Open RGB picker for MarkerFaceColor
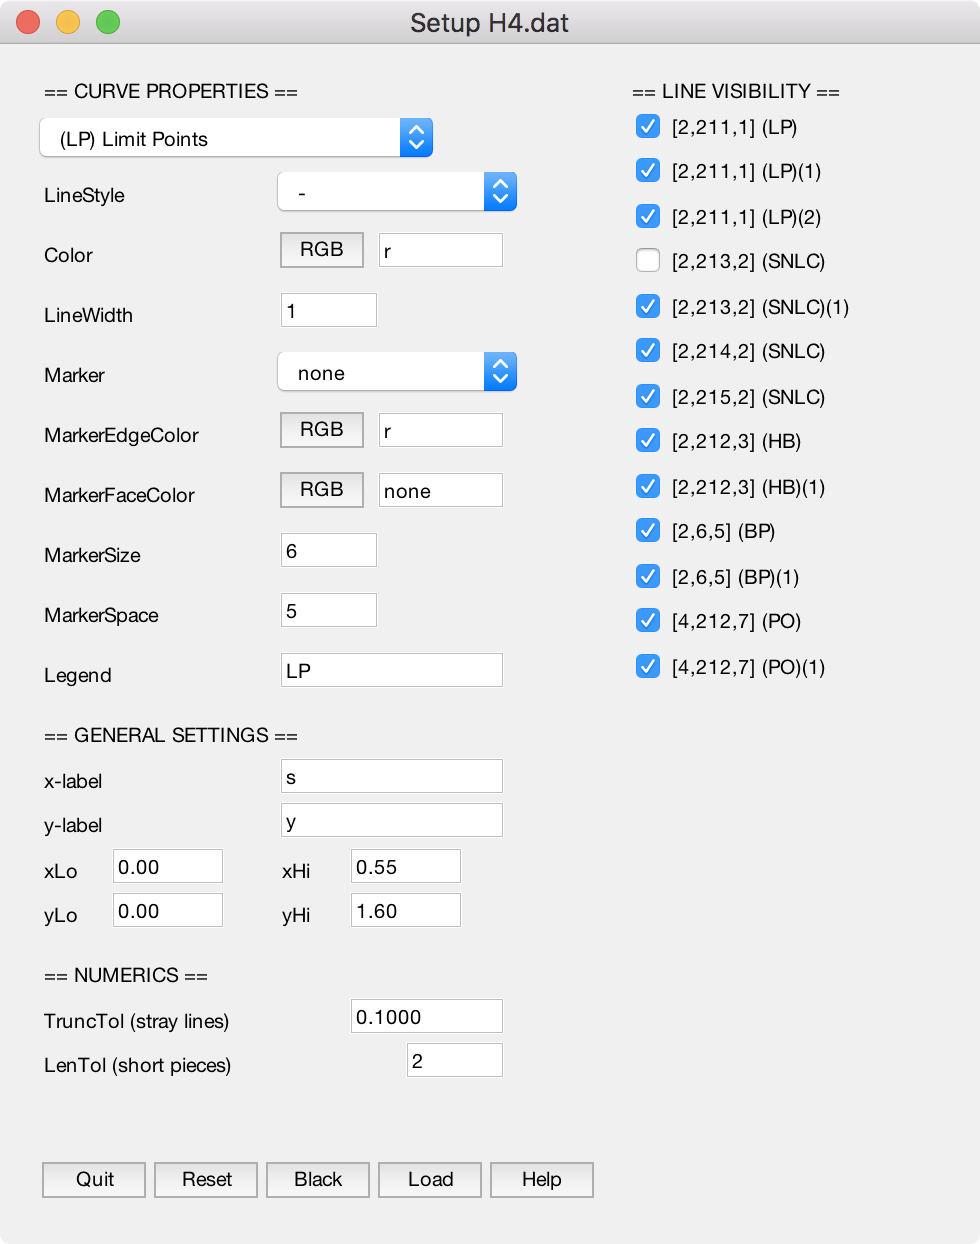The image size is (980, 1244). [322, 490]
